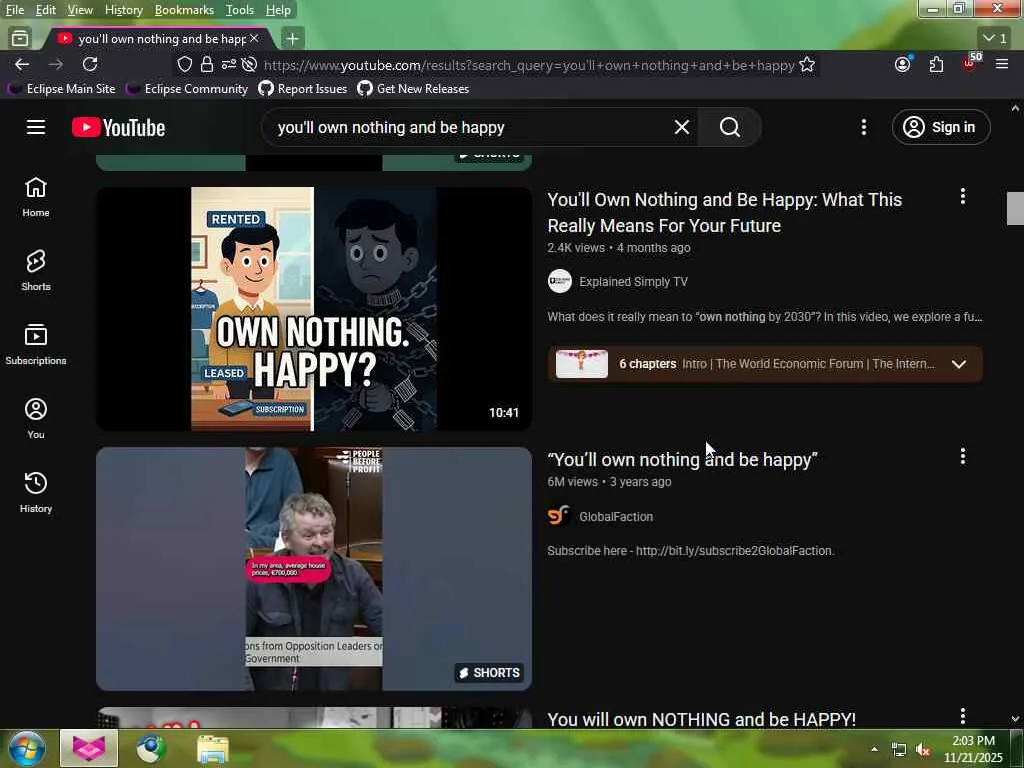
Task: Open You in the sidebar
Action: 36,418
